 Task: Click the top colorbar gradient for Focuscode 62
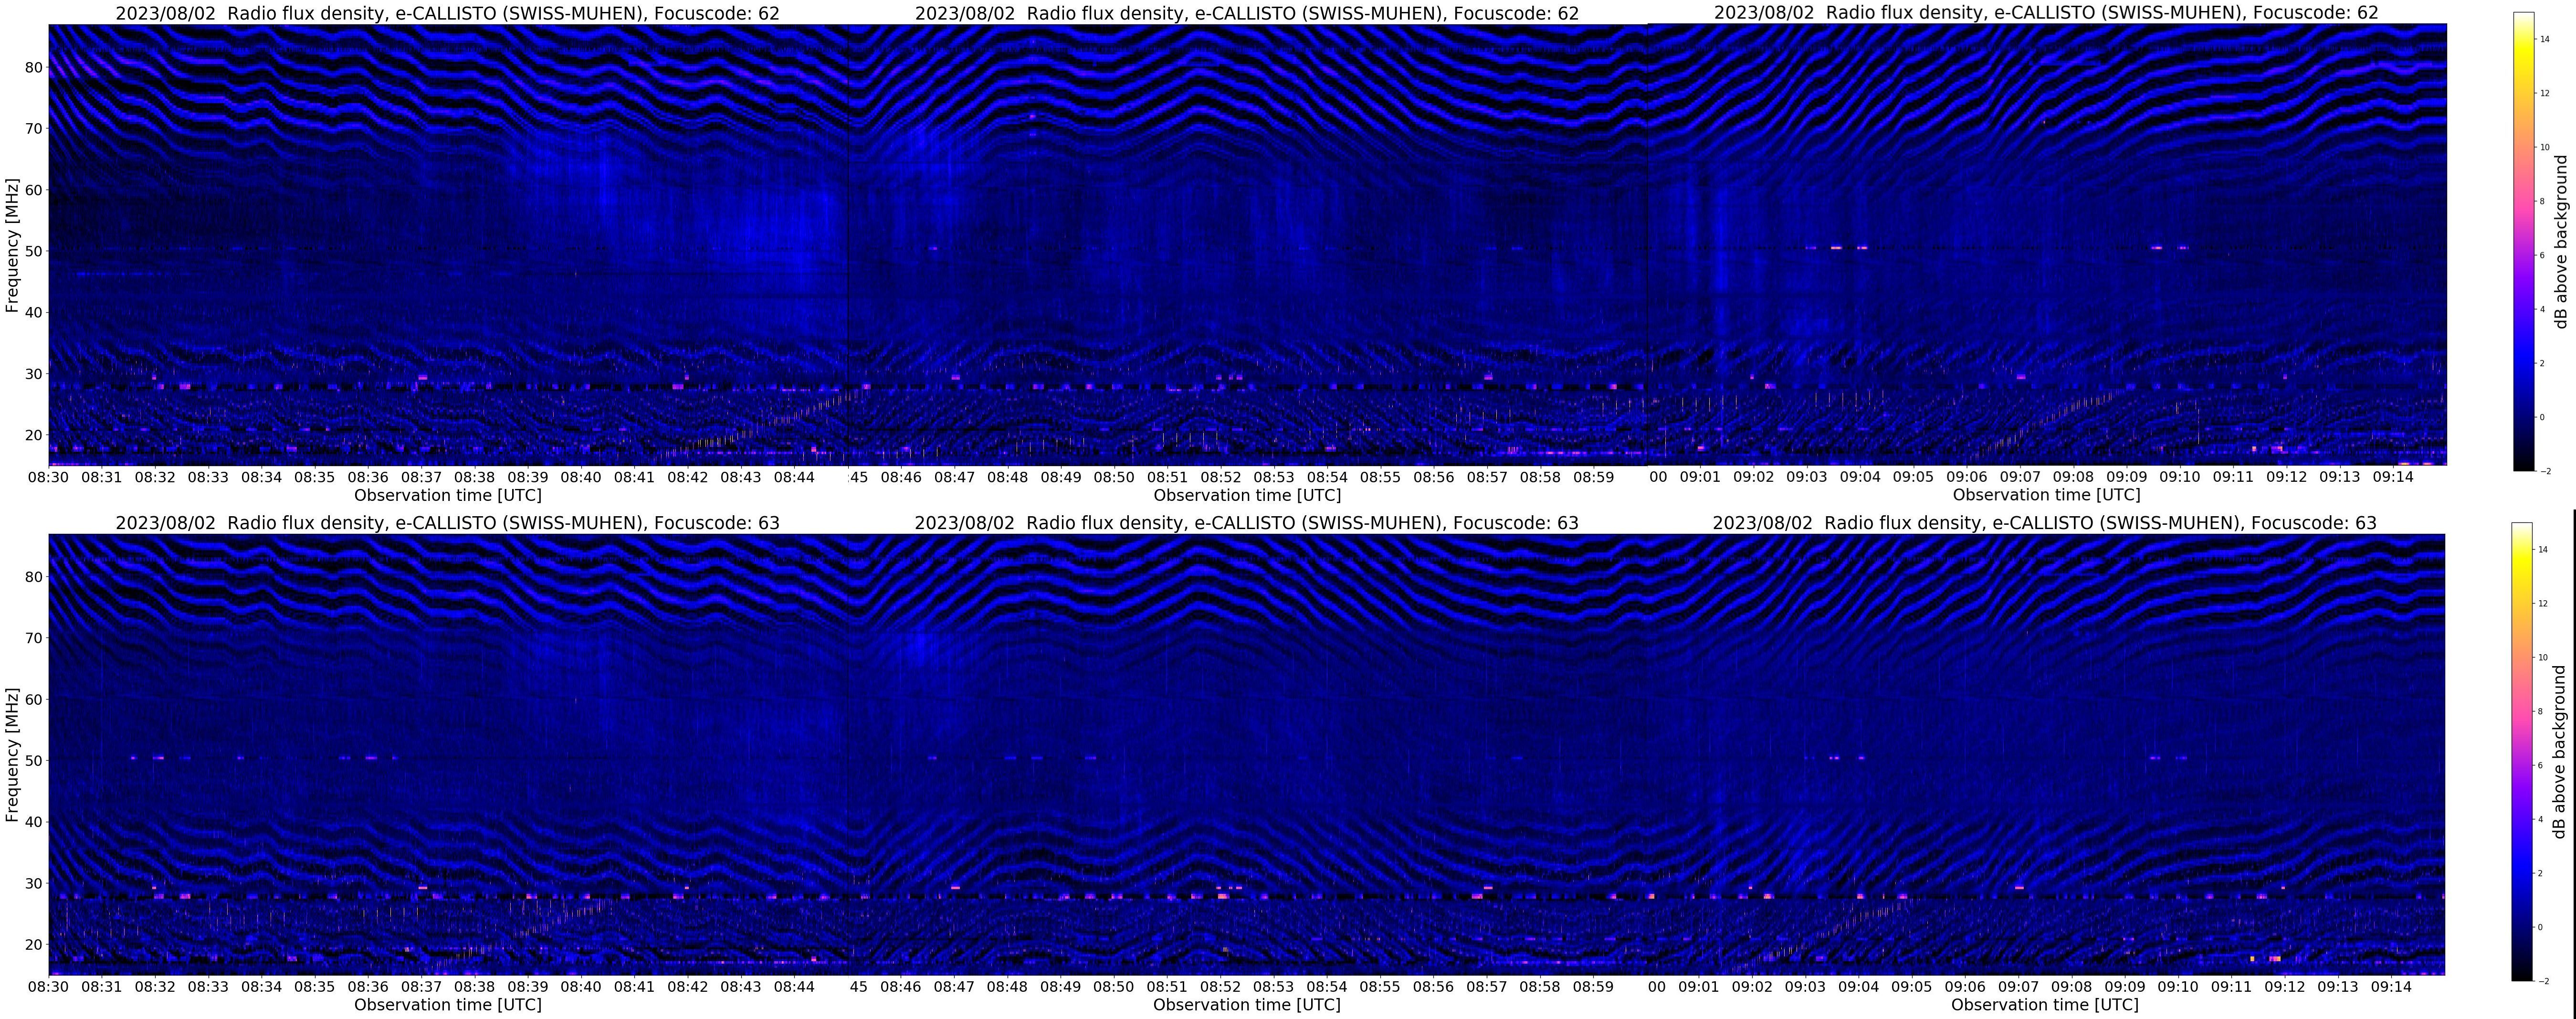2524,241
